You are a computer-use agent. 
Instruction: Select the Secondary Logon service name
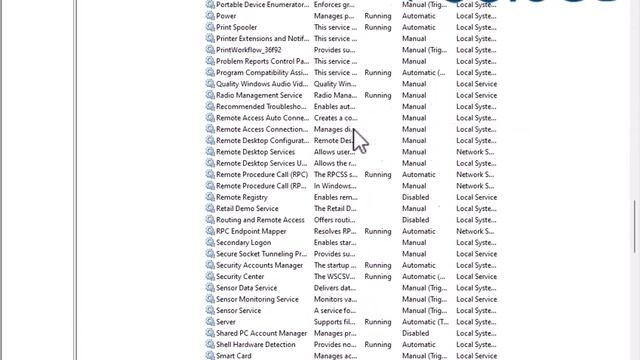click(243, 242)
